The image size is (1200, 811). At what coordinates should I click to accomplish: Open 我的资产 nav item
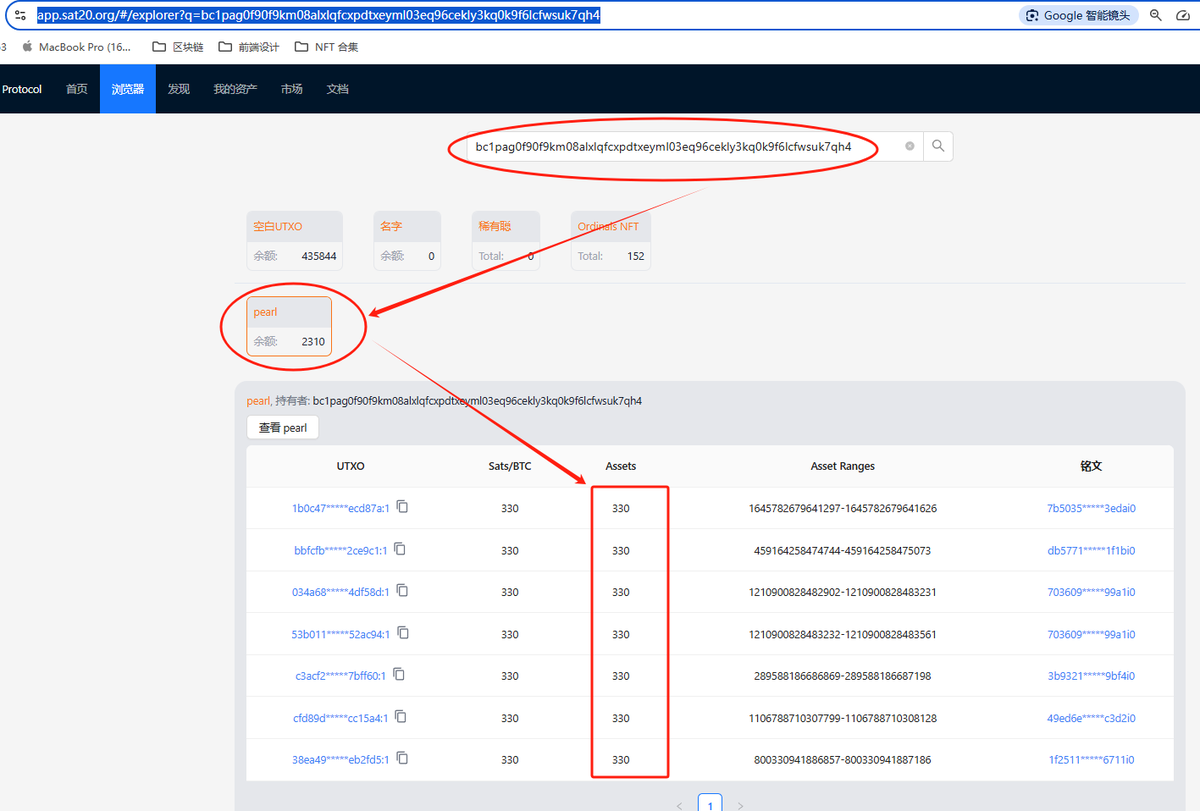point(235,89)
